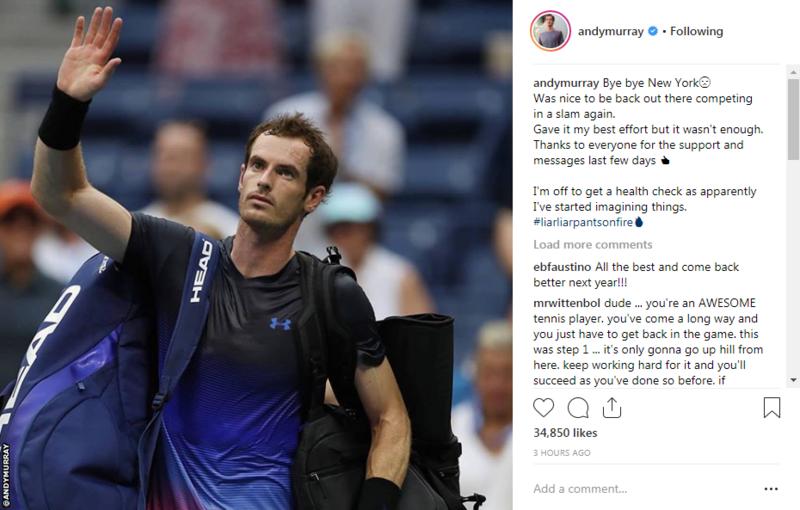Toggle the Following status button

point(696,31)
